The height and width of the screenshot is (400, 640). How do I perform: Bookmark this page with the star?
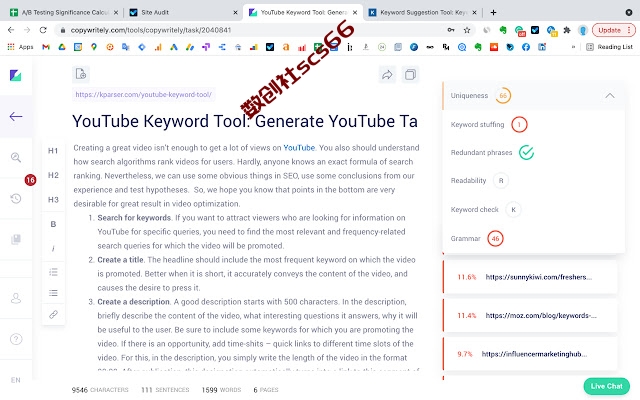[467, 30]
